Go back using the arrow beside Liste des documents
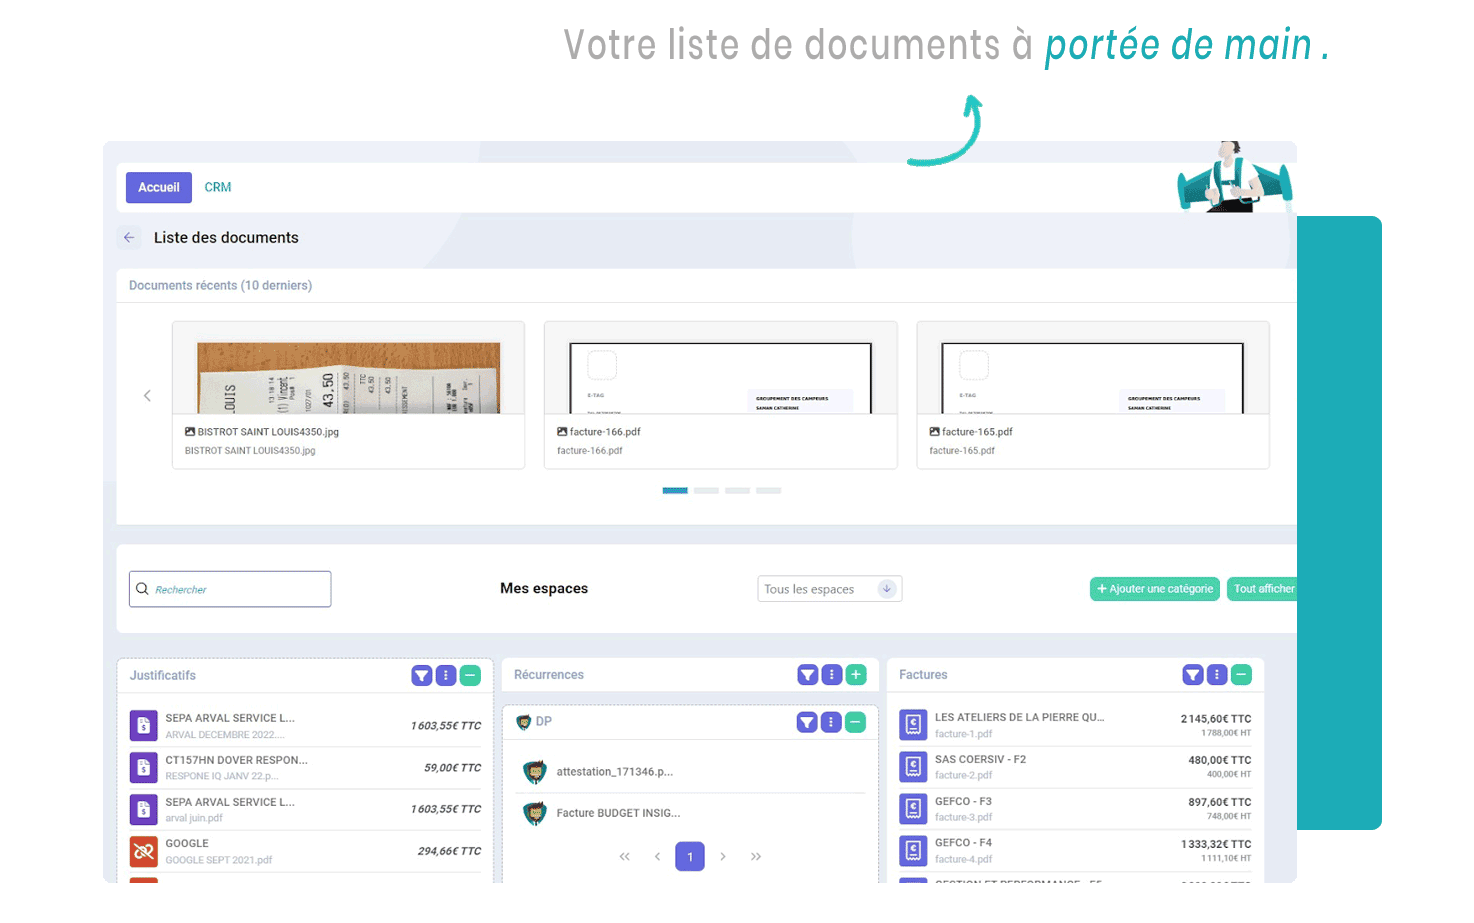This screenshot has width=1474, height=923. 129,238
